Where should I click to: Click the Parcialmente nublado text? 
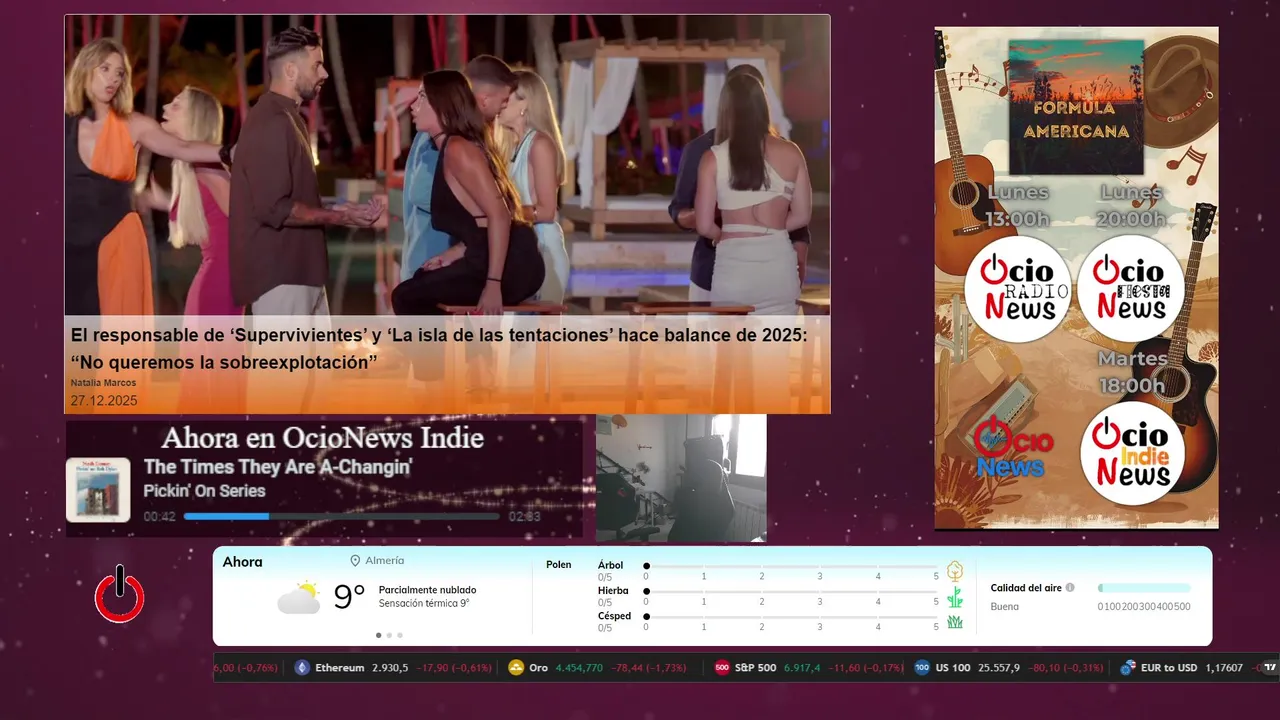tap(427, 590)
